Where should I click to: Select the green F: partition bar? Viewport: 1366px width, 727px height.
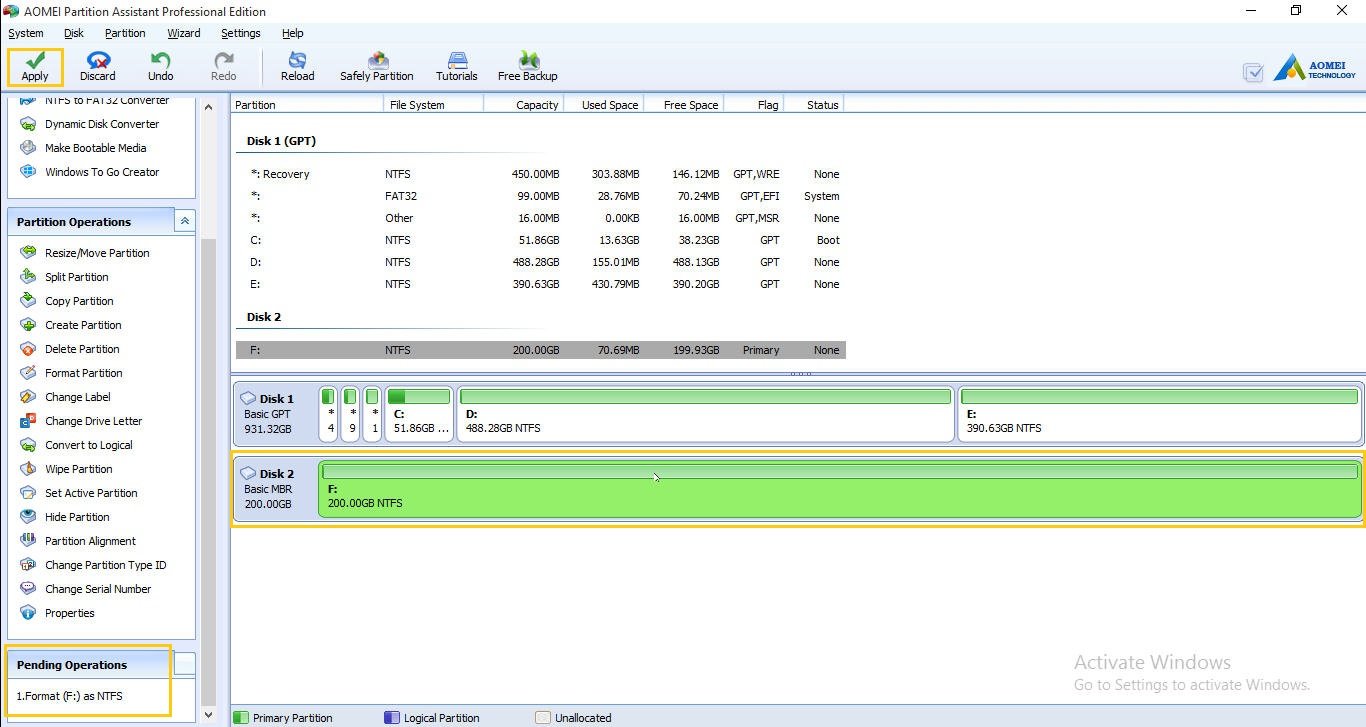pos(840,489)
